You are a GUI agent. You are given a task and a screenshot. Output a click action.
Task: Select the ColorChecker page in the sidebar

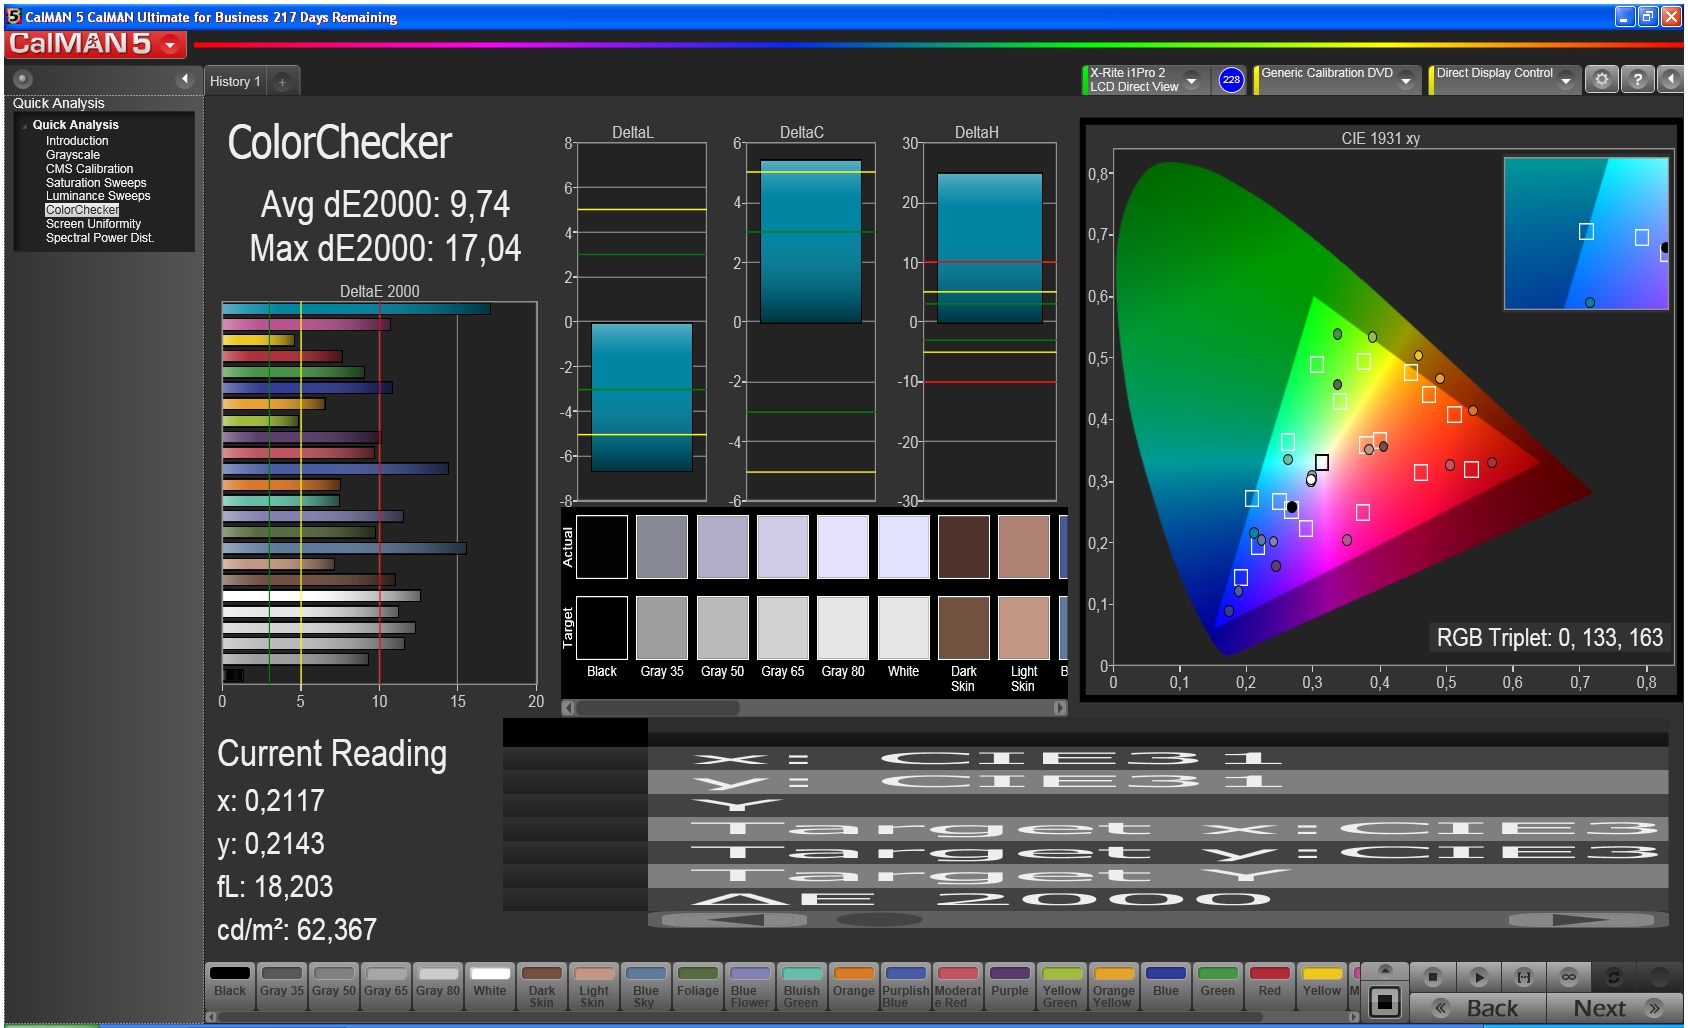click(x=82, y=210)
